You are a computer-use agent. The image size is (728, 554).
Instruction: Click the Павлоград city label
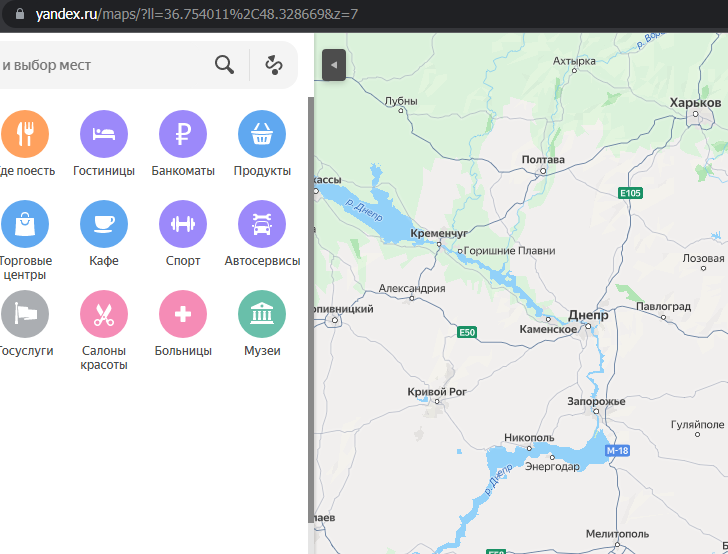(663, 306)
